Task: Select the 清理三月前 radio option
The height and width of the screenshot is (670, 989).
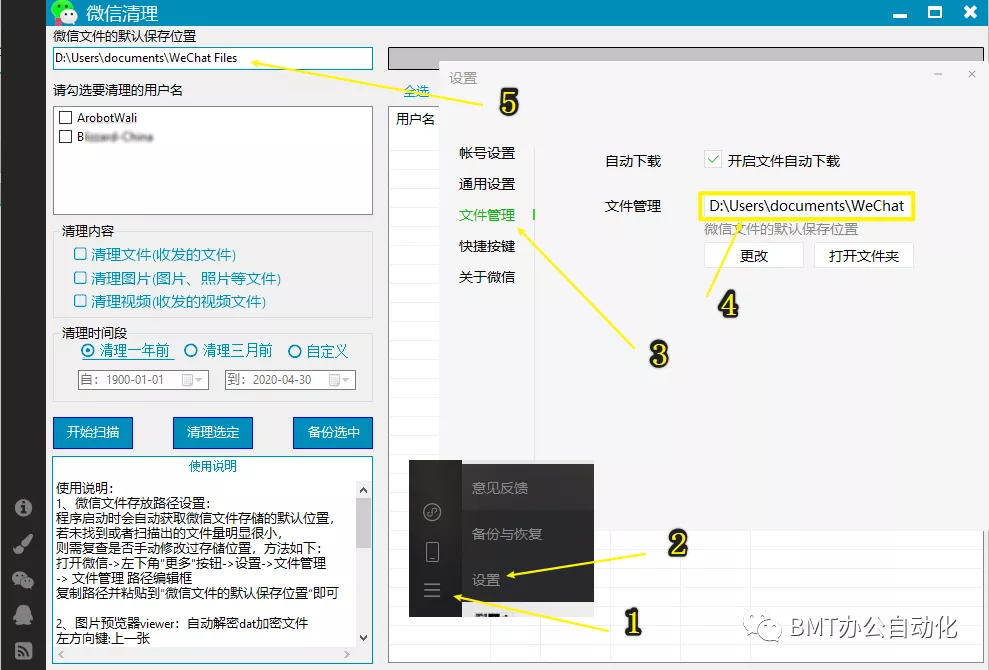Action: (191, 351)
